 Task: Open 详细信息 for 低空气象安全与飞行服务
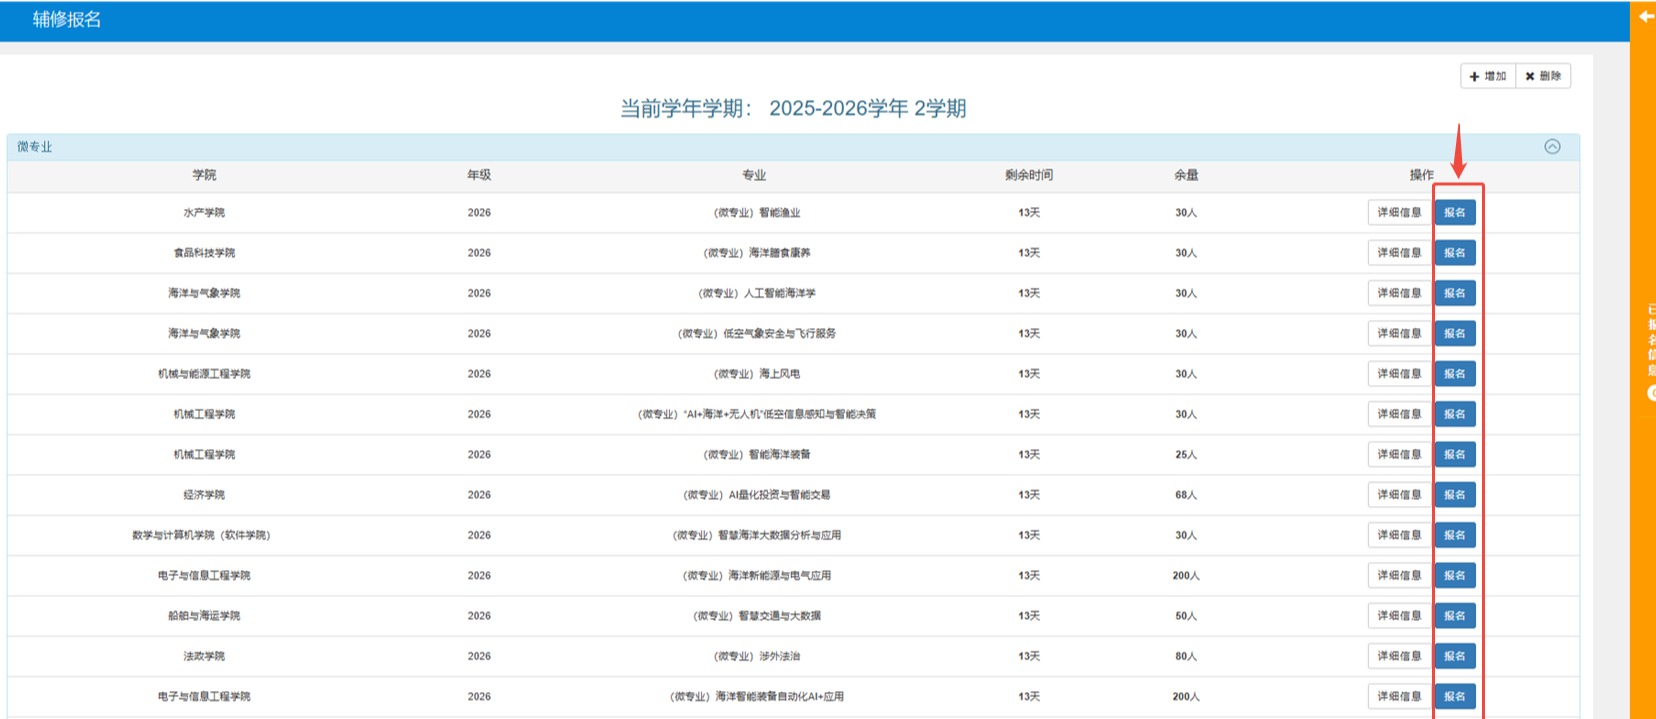pyautogui.click(x=1400, y=333)
